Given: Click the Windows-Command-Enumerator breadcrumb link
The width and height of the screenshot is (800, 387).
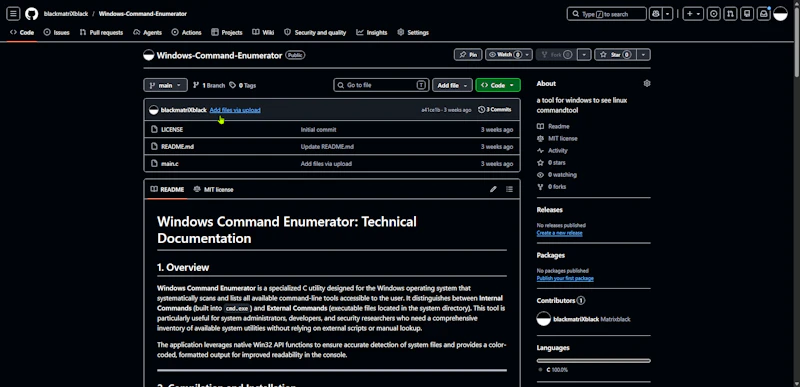Looking at the screenshot, I should pyautogui.click(x=143, y=14).
